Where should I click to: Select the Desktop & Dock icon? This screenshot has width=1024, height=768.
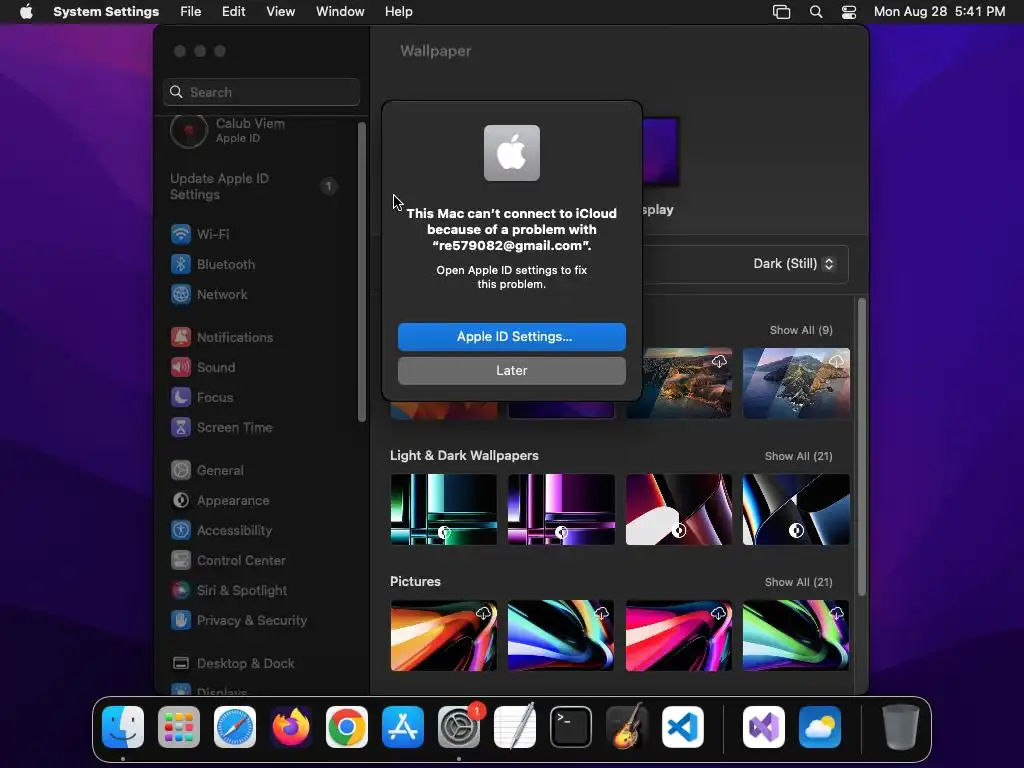[181, 664]
